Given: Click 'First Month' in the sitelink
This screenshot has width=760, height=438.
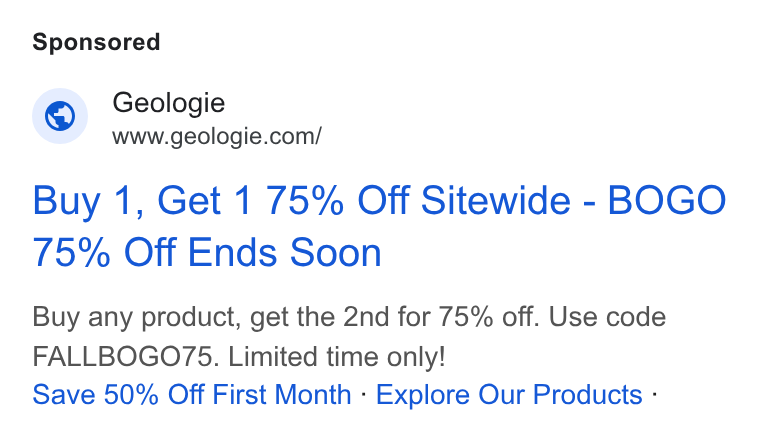Looking at the screenshot, I should tap(282, 394).
